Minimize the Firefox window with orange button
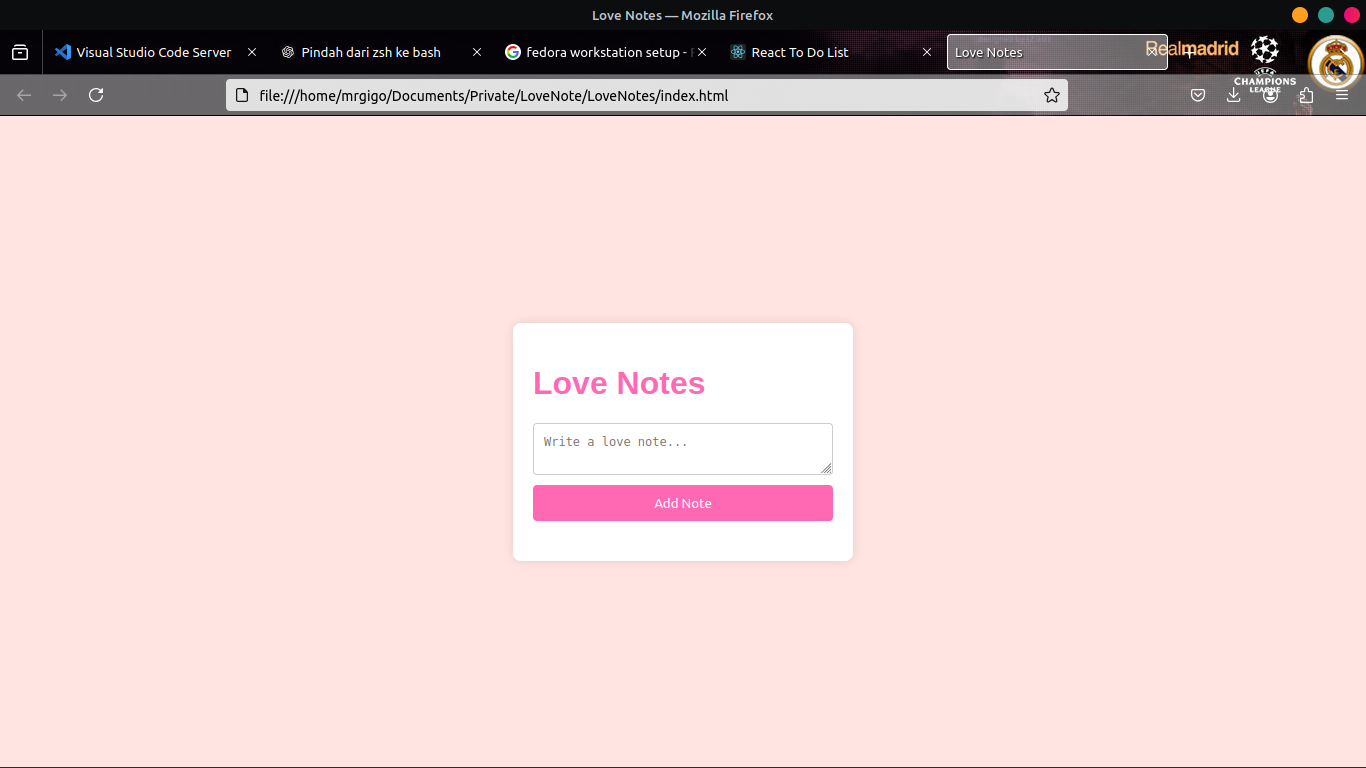Viewport: 1366px width, 768px height. [x=1300, y=15]
